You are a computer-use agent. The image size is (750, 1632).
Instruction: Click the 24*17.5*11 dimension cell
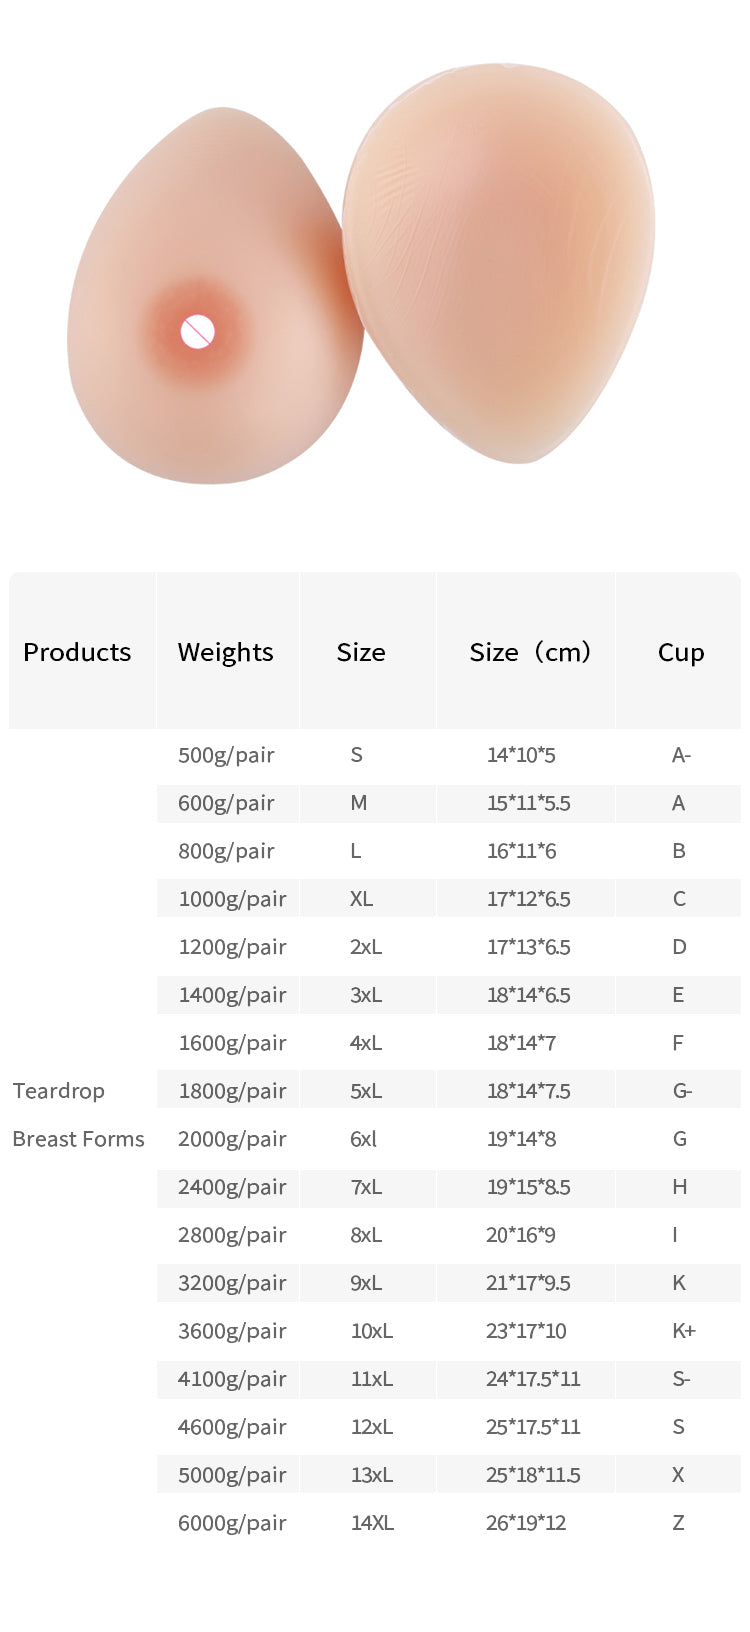[x=533, y=1379]
